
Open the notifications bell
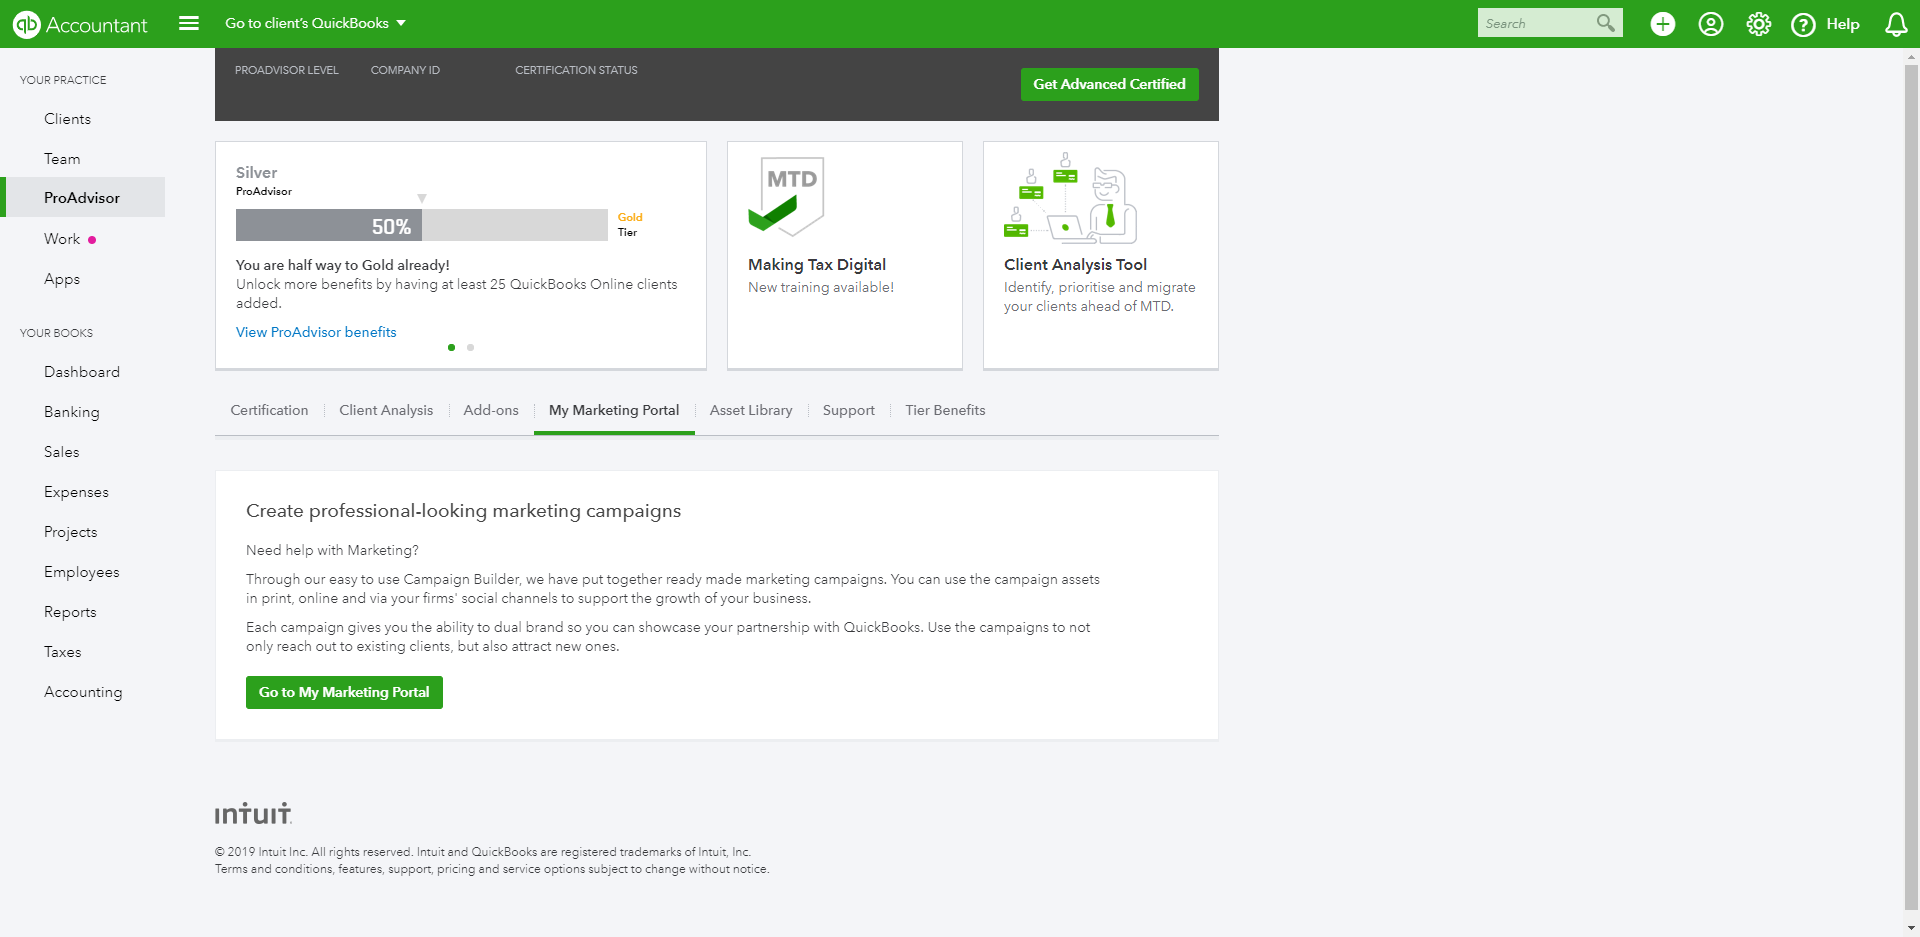click(1896, 24)
